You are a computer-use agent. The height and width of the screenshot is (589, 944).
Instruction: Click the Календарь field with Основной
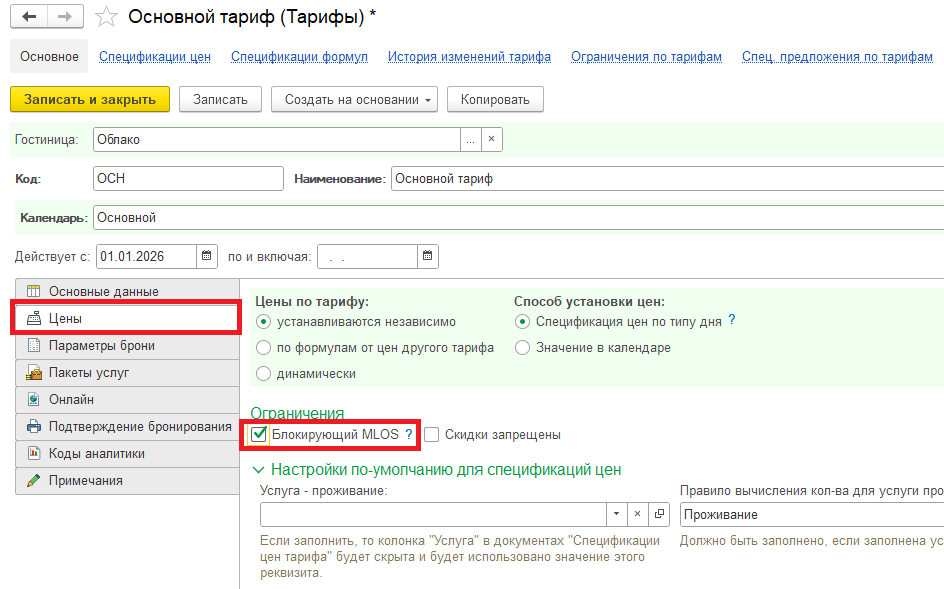[x=518, y=217]
